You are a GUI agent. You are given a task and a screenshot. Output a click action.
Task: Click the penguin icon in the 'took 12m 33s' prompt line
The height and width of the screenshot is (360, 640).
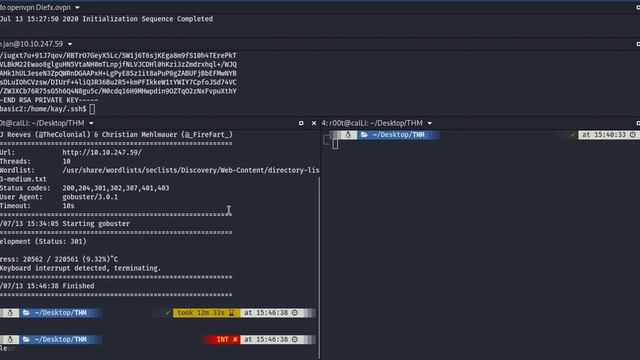10,313
